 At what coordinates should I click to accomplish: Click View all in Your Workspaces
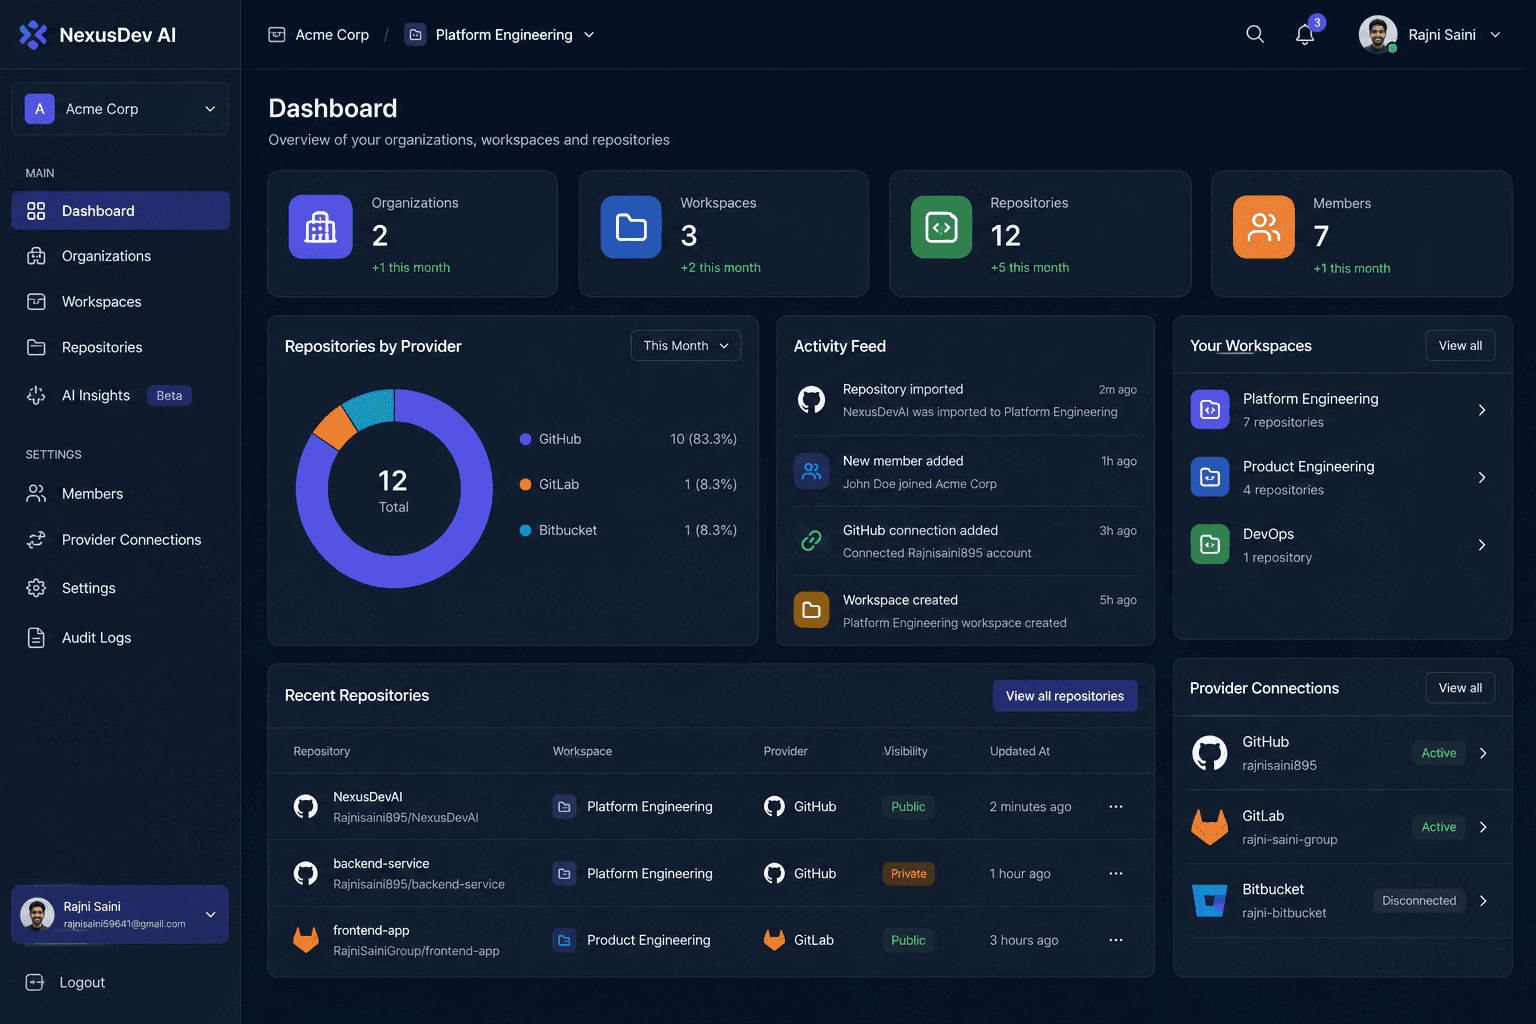1460,345
